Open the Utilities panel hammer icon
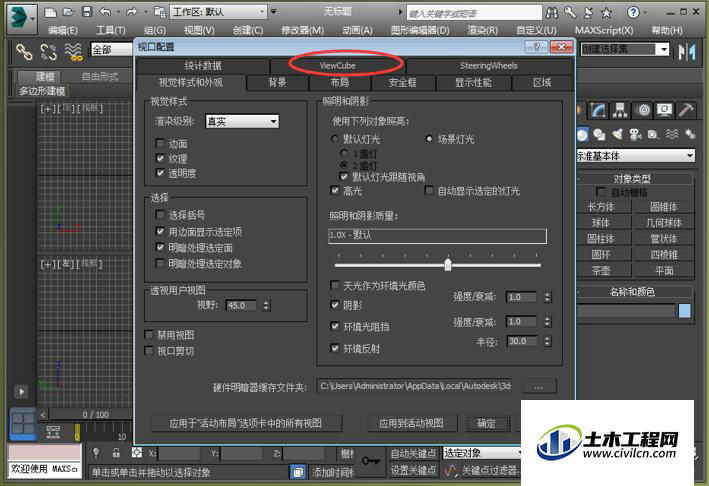709x486 pixels. click(x=686, y=110)
